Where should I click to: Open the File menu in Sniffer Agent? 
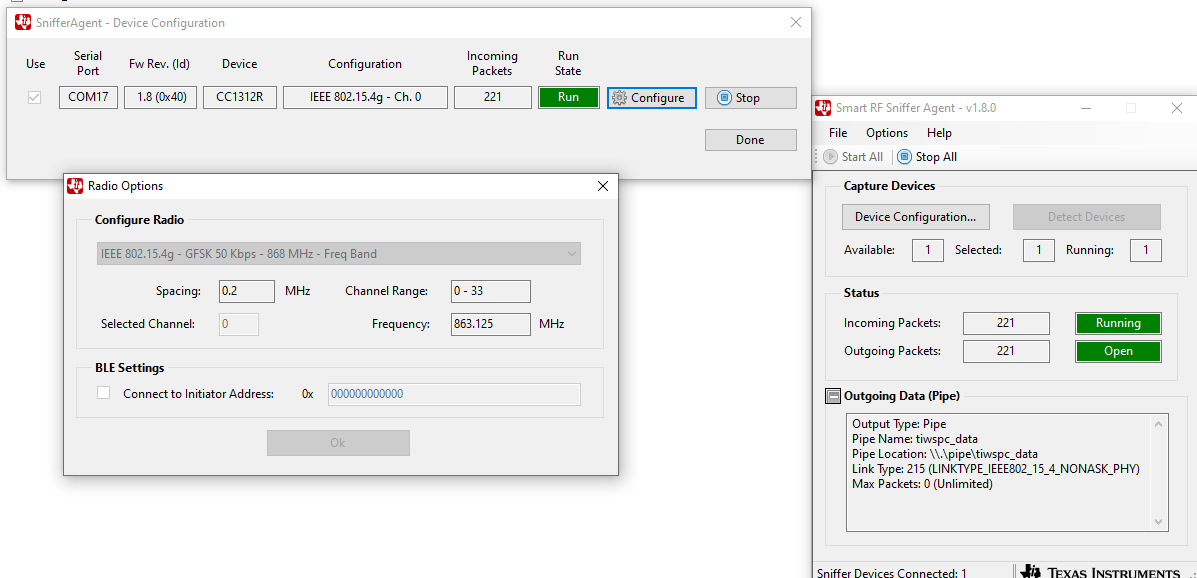(x=837, y=133)
